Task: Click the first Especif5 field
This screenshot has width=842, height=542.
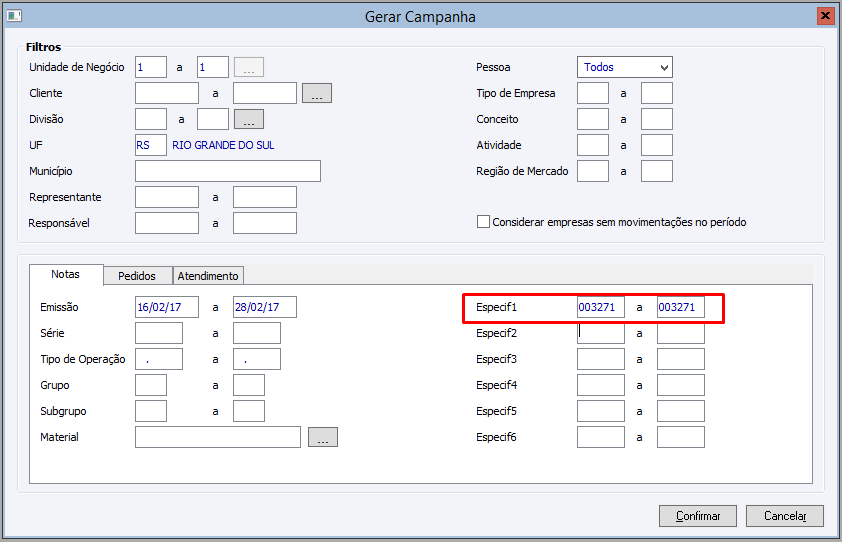Action: click(x=601, y=411)
